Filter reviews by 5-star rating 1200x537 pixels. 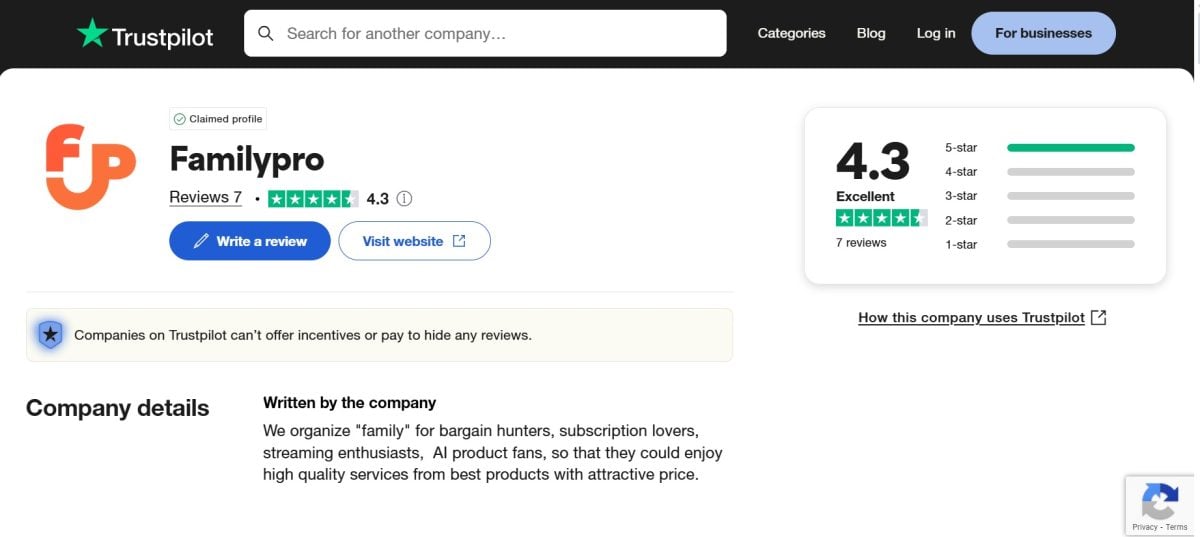tap(1040, 148)
